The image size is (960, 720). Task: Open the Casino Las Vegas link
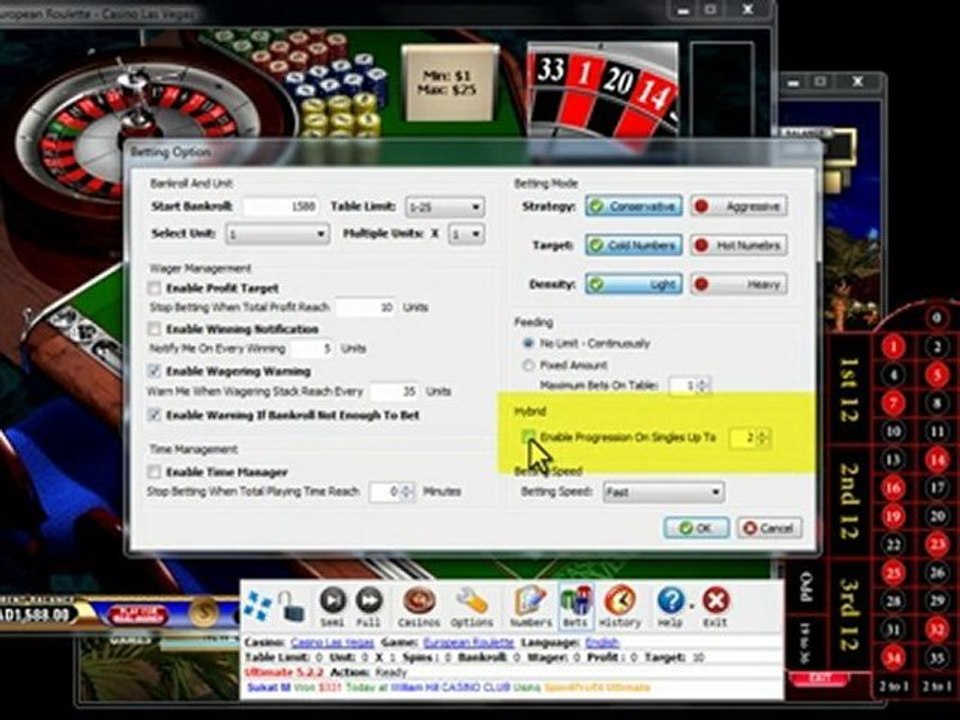point(332,643)
